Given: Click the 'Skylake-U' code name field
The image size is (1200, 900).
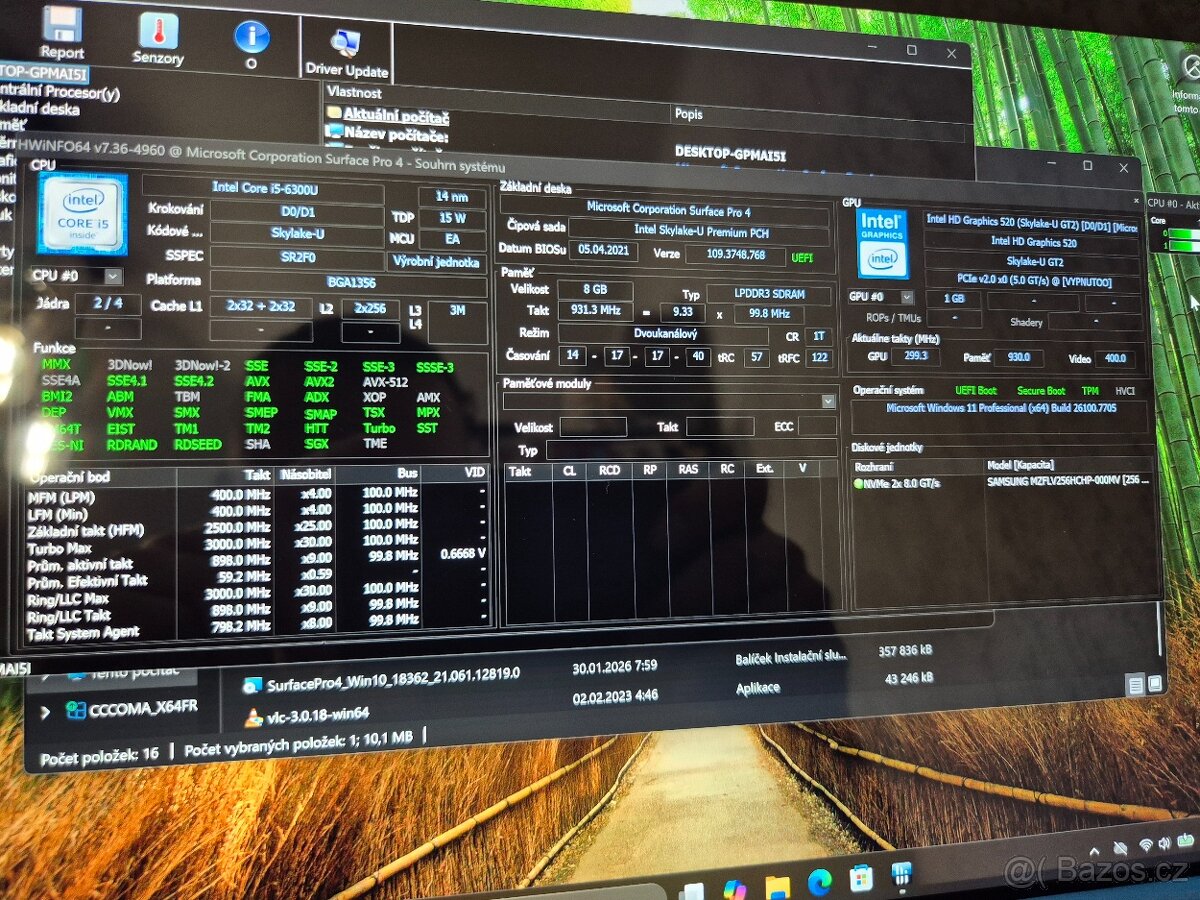Looking at the screenshot, I should tap(297, 233).
